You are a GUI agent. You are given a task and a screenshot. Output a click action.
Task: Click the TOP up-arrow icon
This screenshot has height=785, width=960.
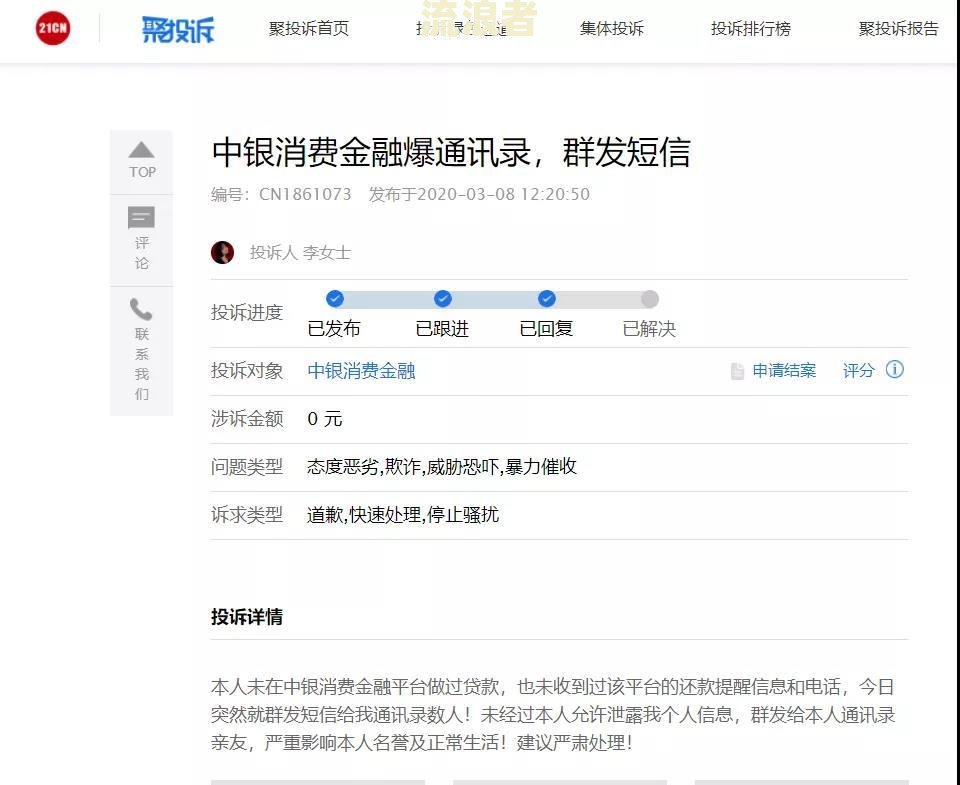pyautogui.click(x=141, y=150)
